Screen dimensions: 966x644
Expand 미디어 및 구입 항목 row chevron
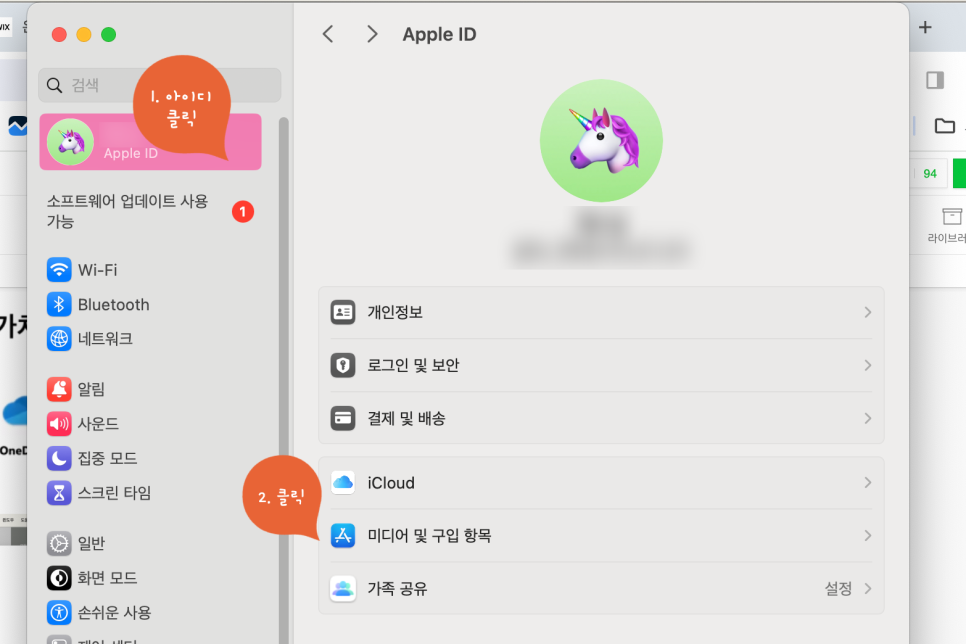867,536
